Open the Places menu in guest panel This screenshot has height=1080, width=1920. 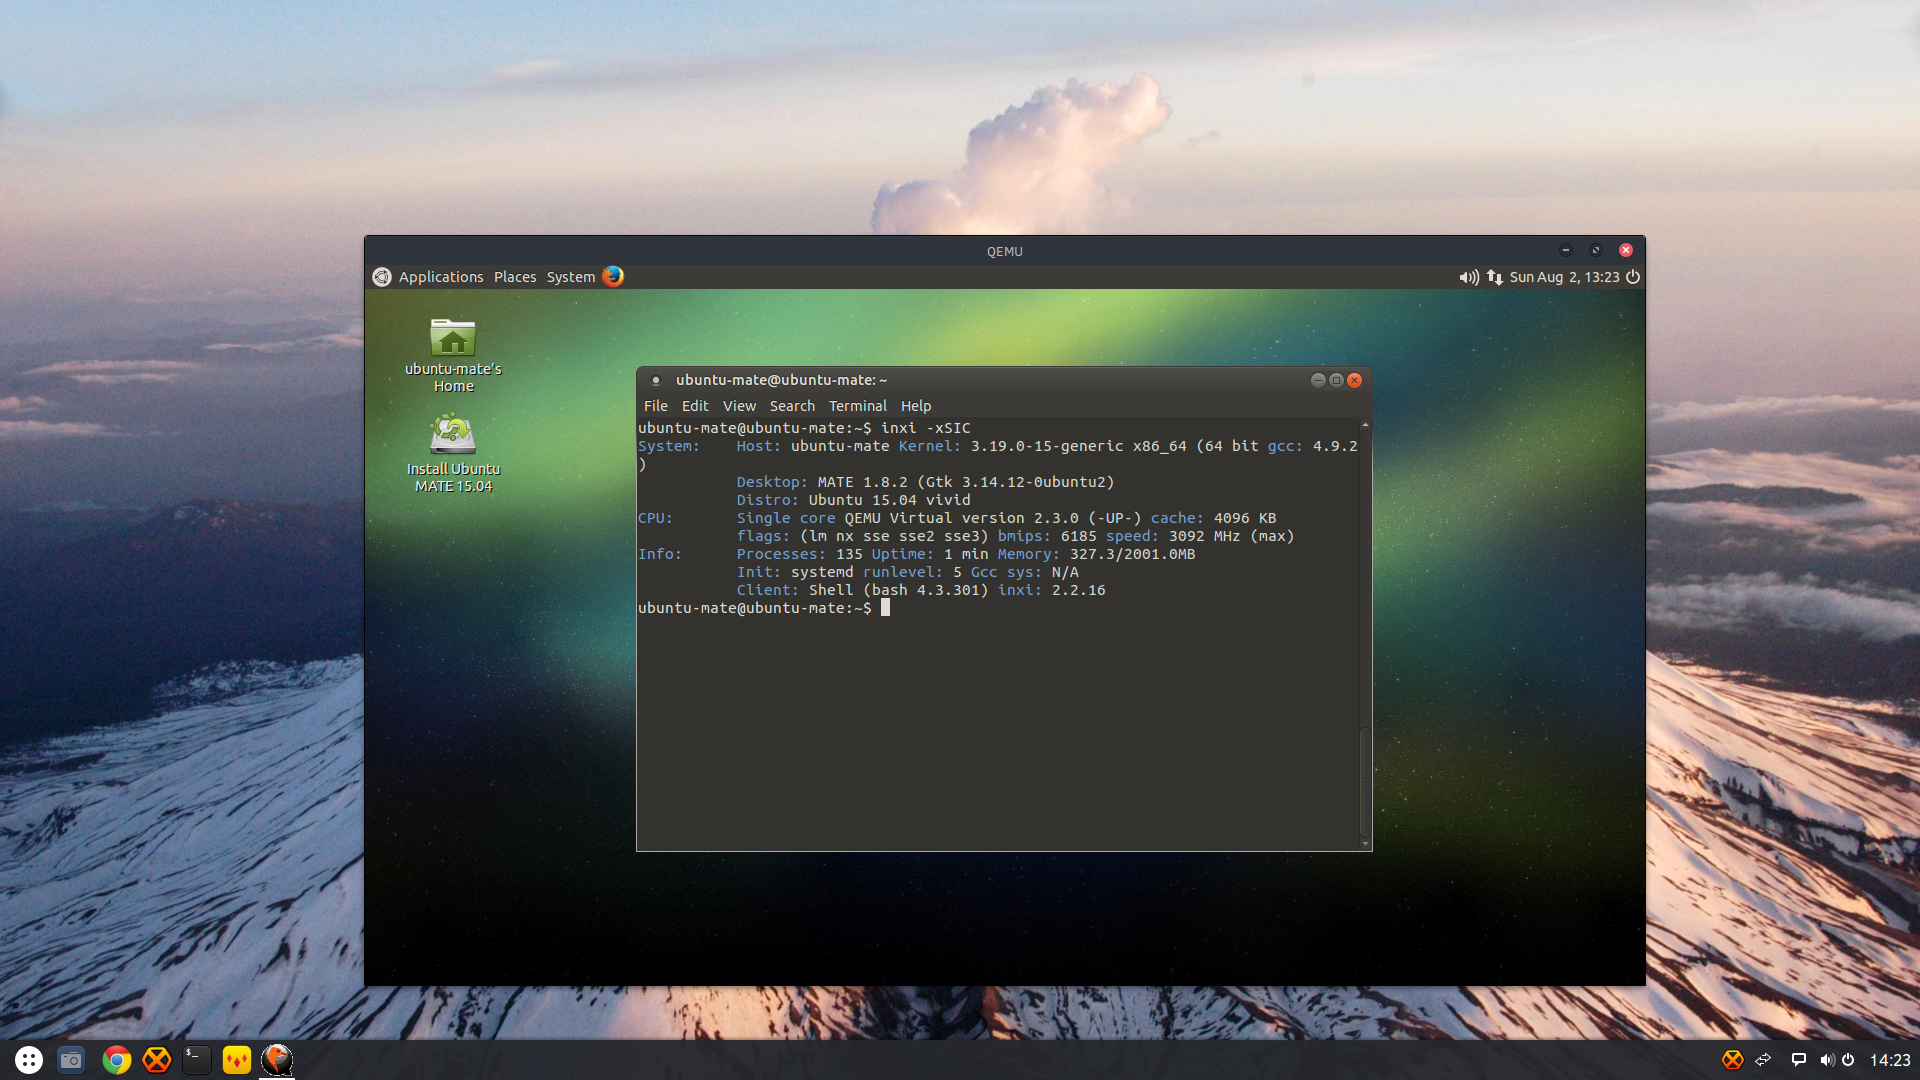(x=515, y=277)
